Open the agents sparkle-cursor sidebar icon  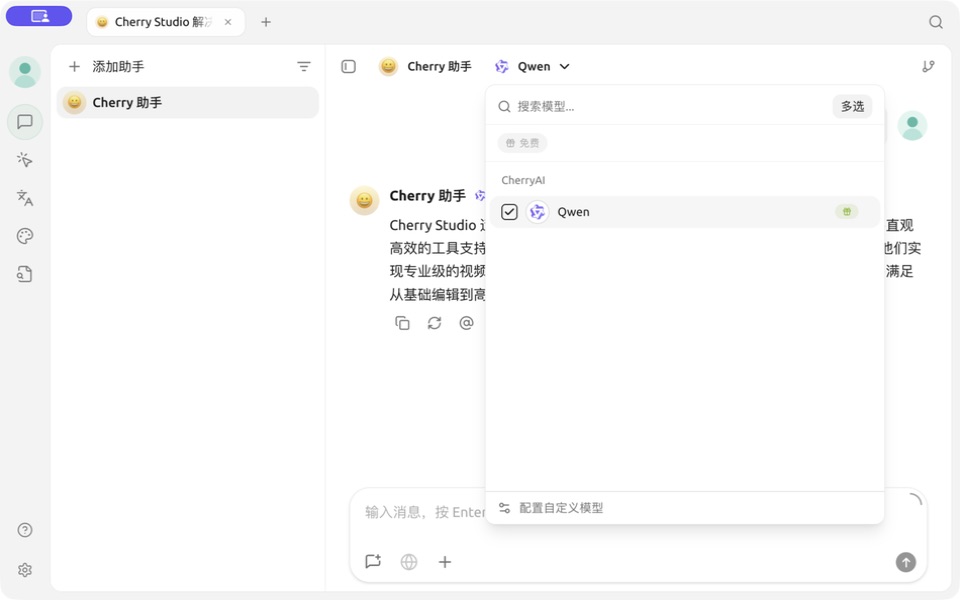[25, 160]
